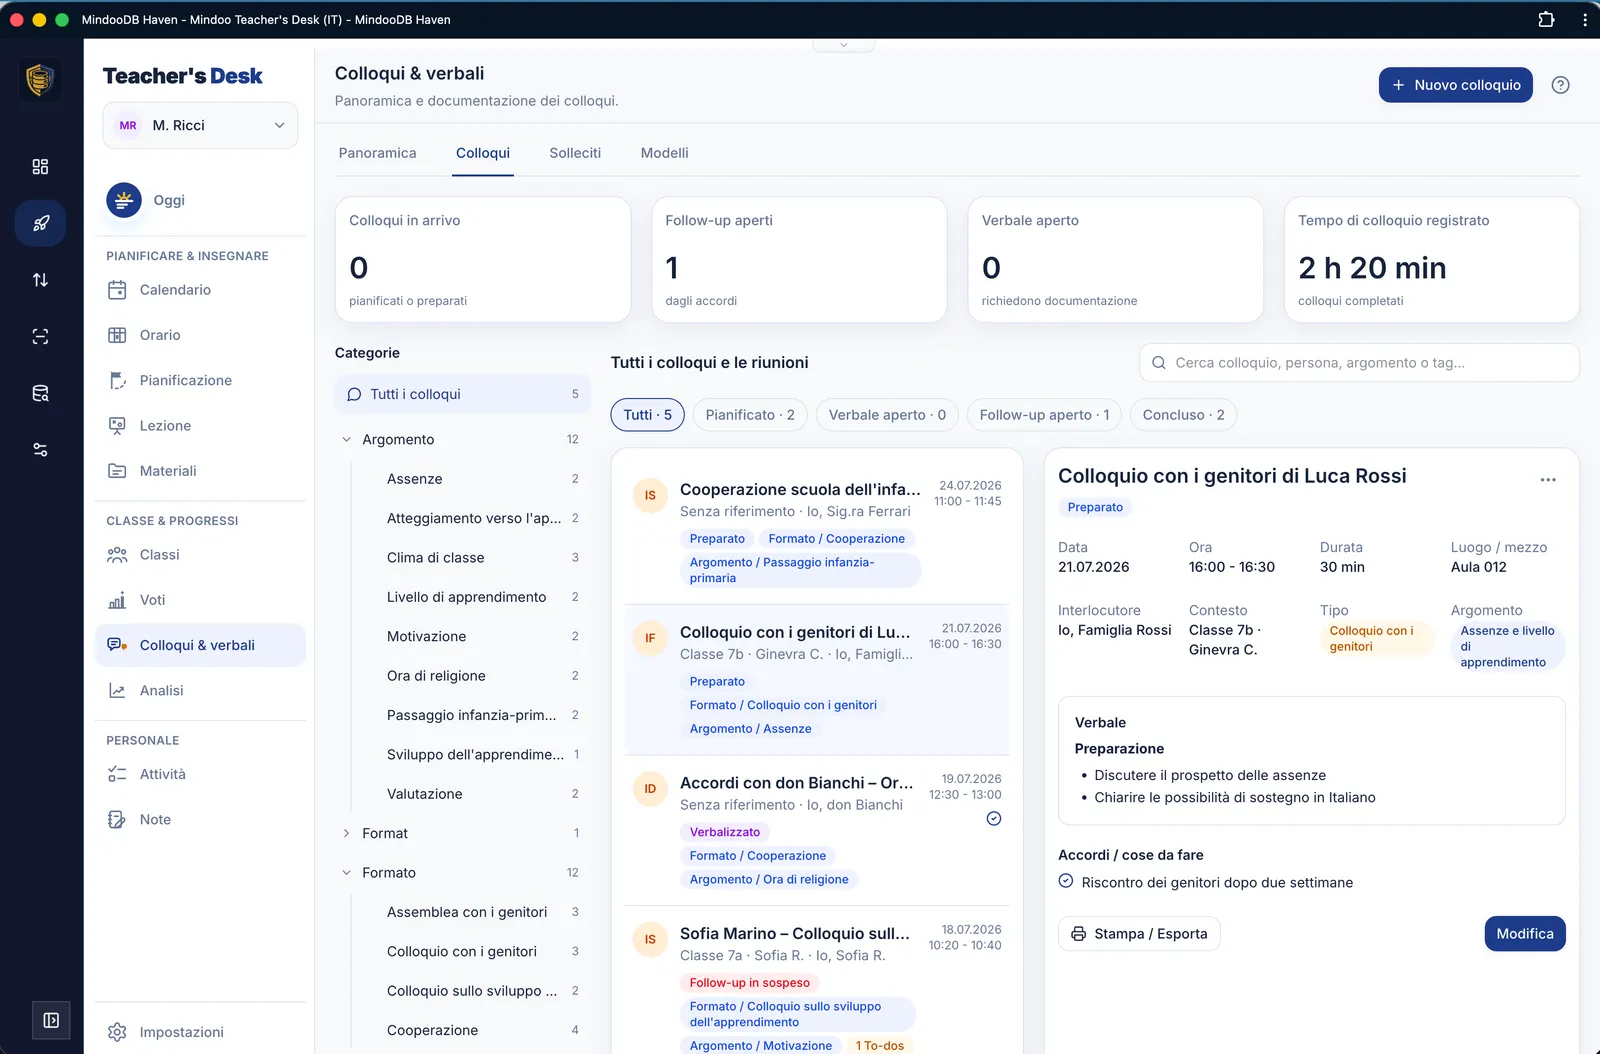This screenshot has width=1600, height=1054.
Task: Switch to the Panoramica tab
Action: point(377,153)
